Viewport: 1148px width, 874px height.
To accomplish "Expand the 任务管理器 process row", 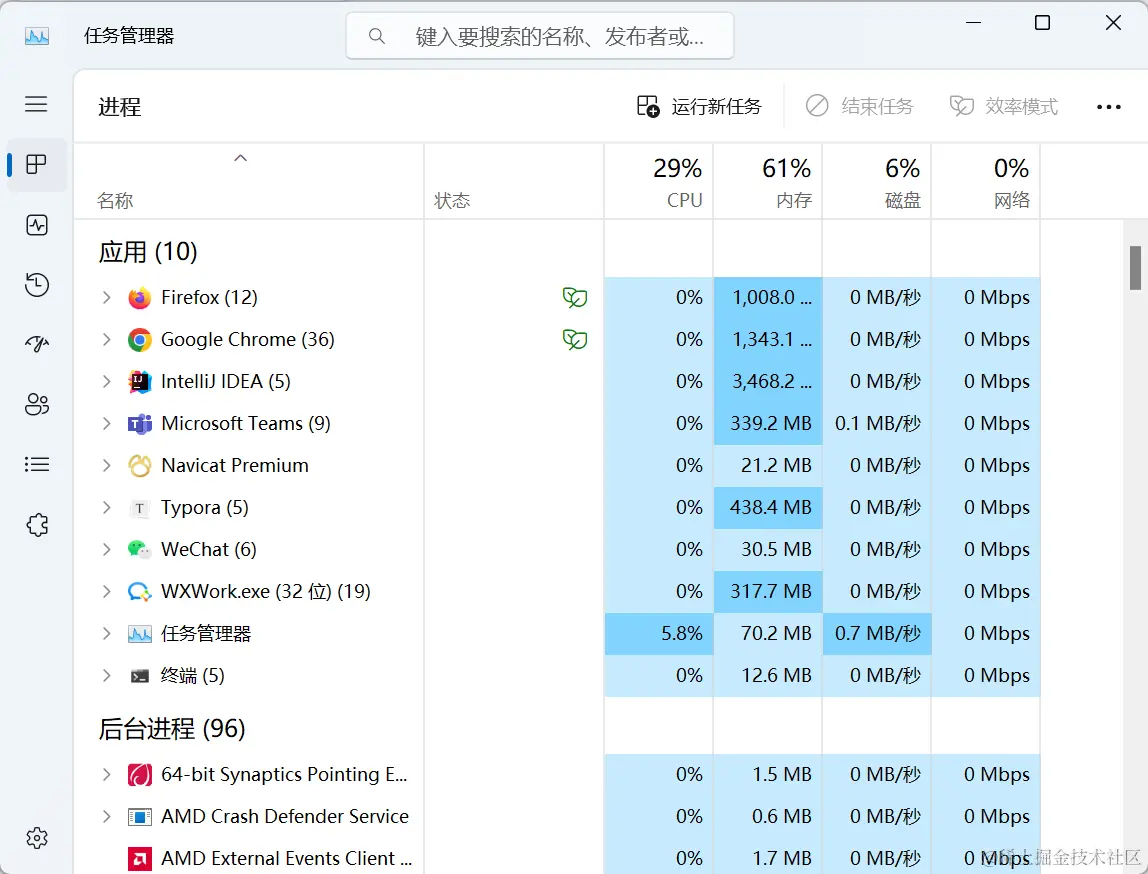I will [107, 634].
